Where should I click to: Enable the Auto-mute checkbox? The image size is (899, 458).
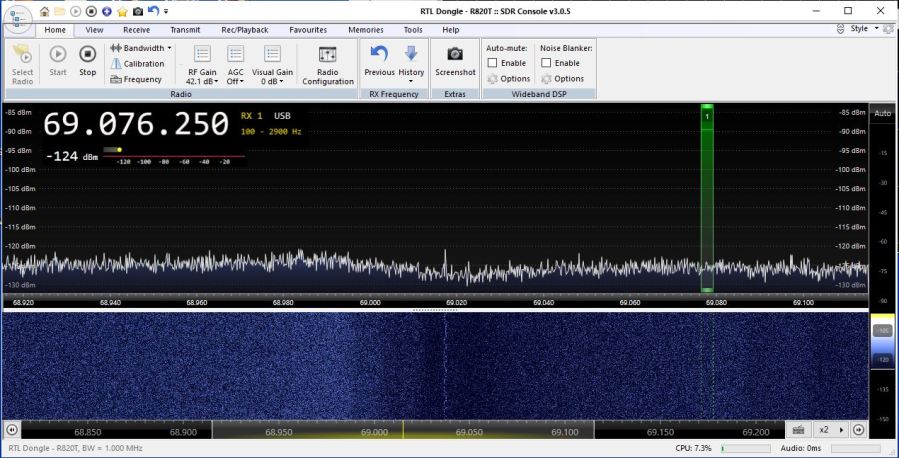pyautogui.click(x=492, y=63)
